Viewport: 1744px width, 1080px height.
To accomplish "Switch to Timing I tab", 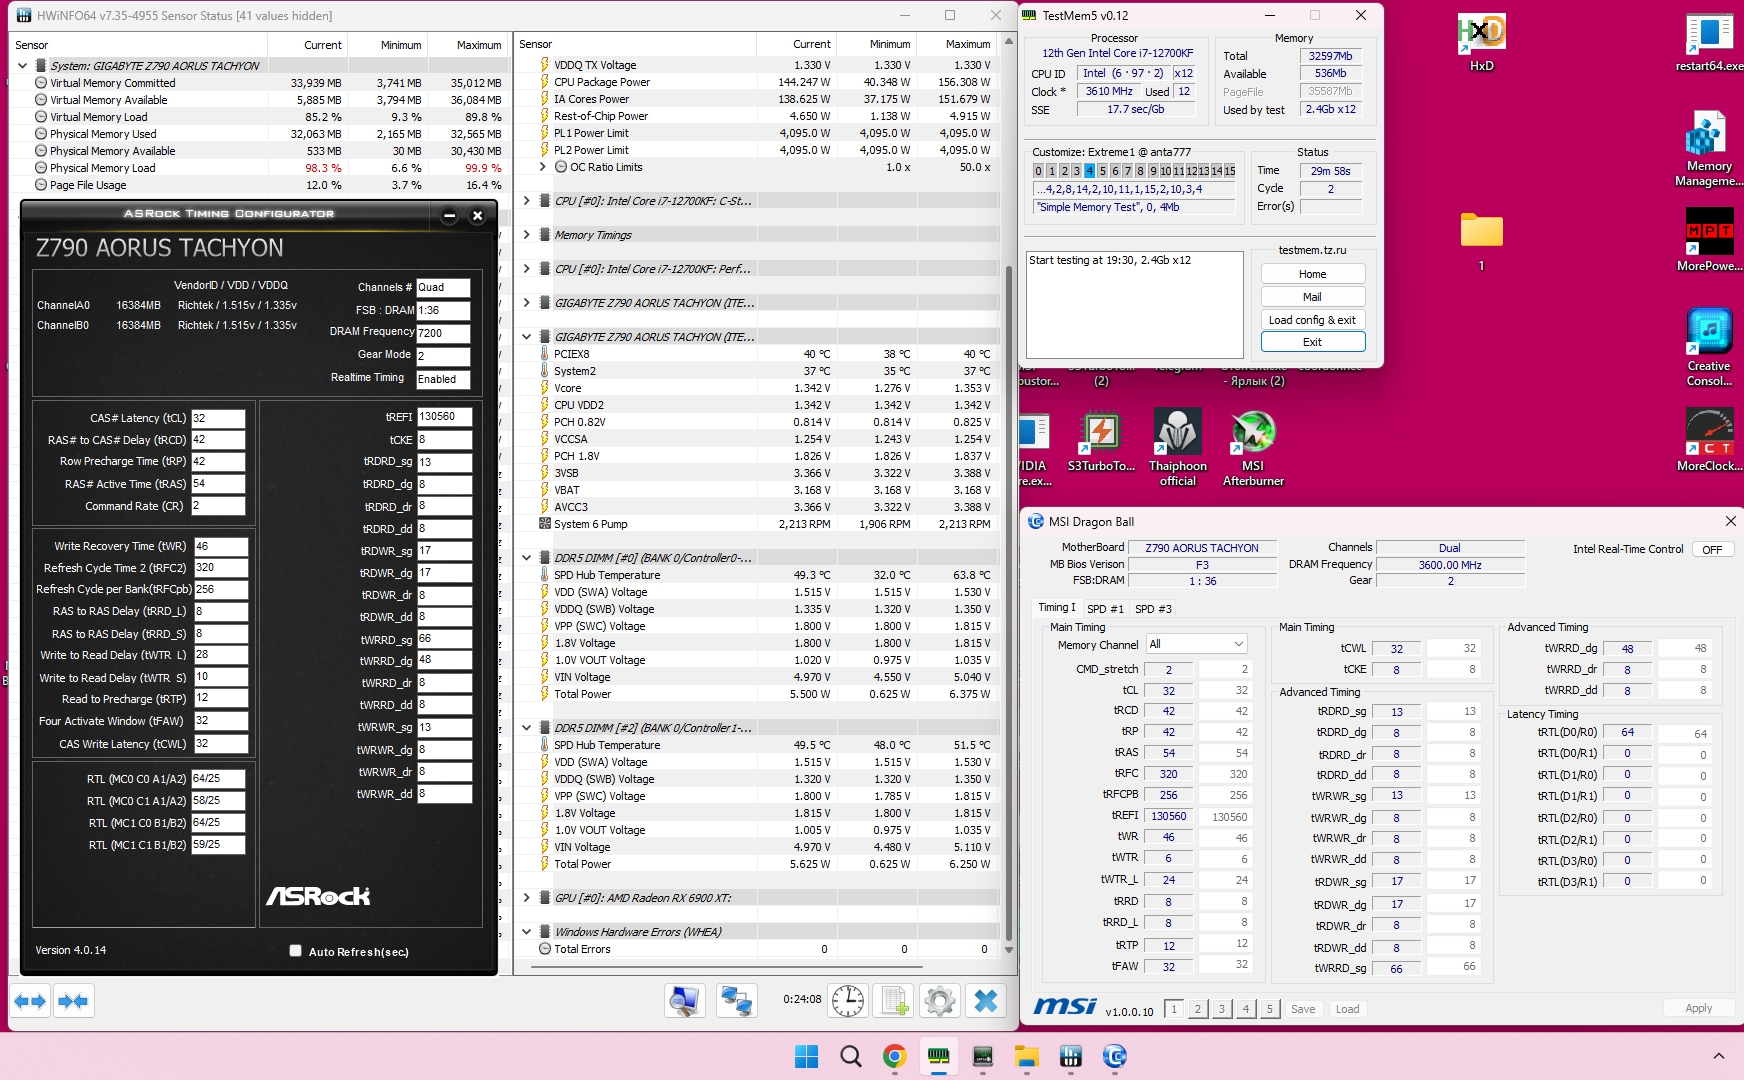I will [x=1056, y=607].
